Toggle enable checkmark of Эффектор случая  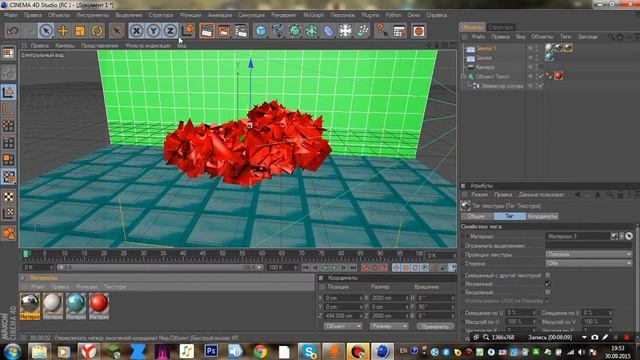coord(541,86)
